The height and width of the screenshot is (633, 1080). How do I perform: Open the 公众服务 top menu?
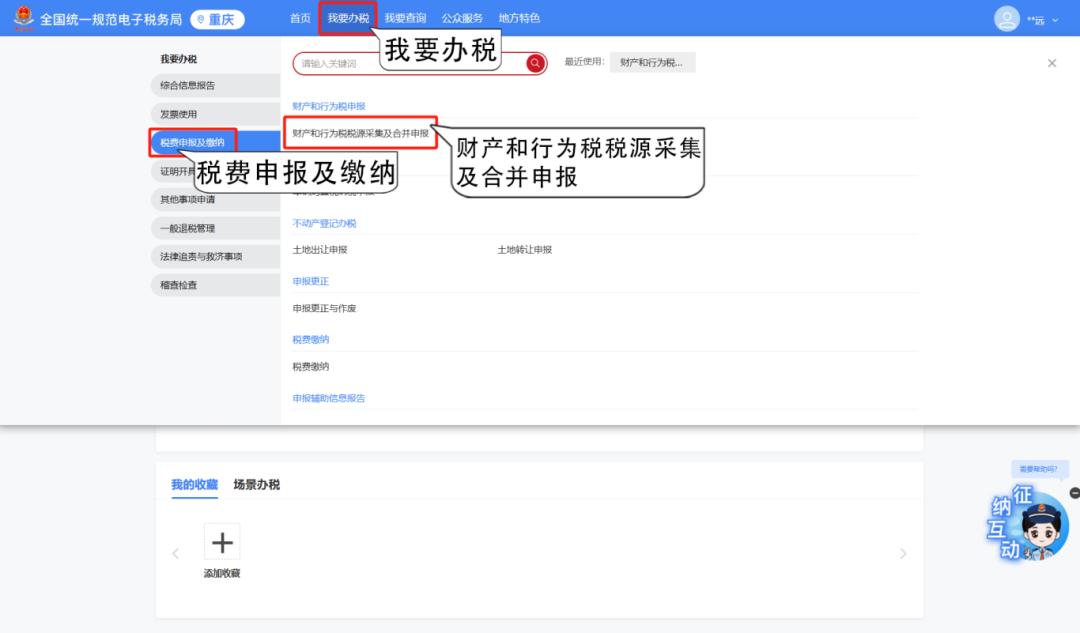click(x=462, y=18)
